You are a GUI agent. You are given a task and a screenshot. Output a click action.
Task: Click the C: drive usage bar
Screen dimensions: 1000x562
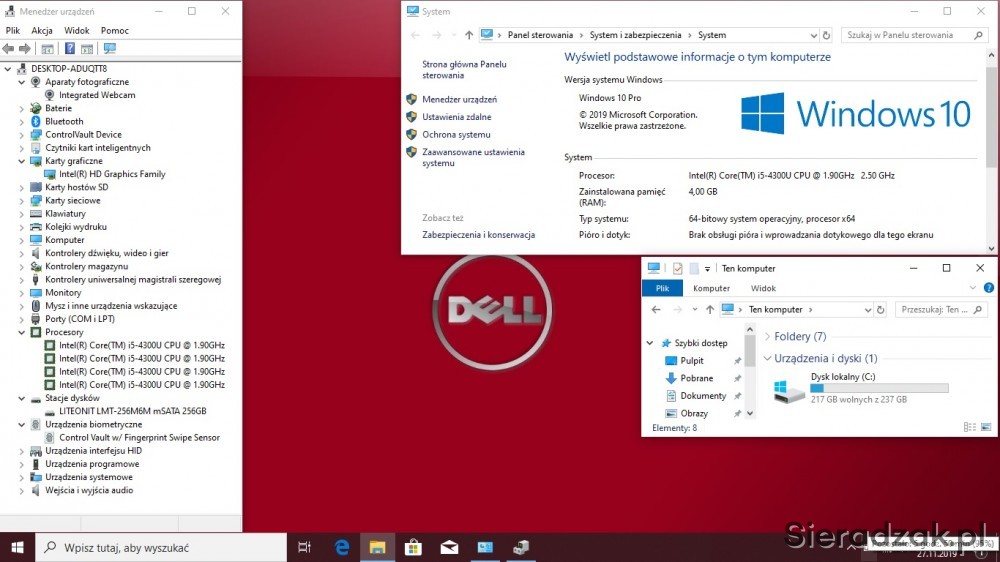coord(879,388)
